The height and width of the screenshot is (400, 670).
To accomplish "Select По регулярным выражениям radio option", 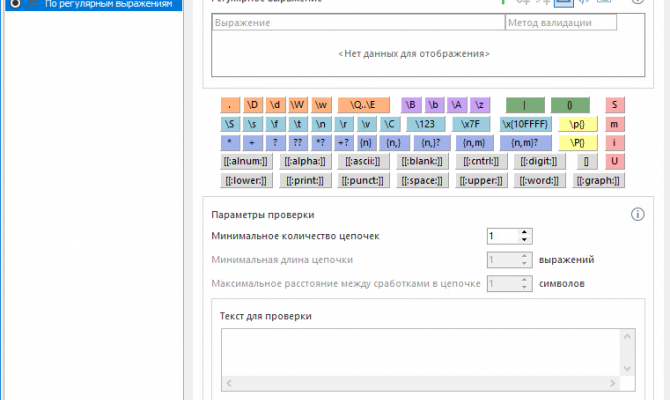I will [15, 4].
